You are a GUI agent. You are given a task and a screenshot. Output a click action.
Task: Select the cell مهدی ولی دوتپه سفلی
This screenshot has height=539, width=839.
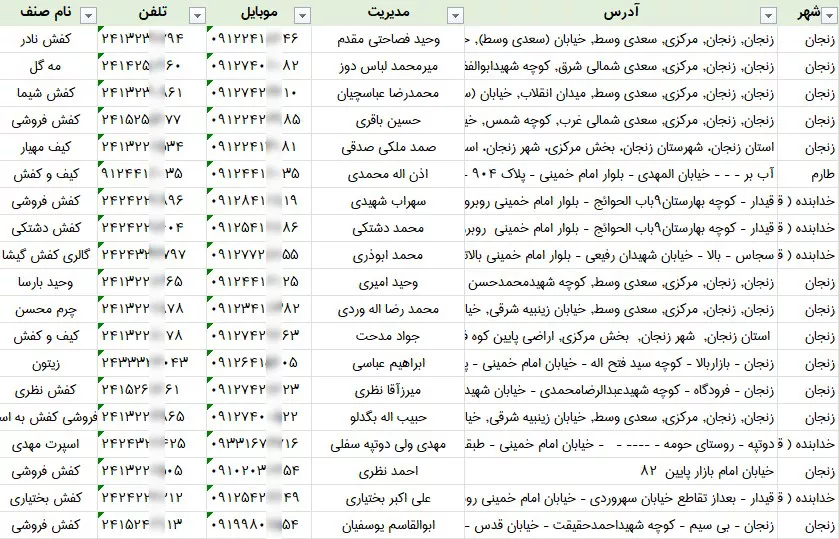click(388, 444)
